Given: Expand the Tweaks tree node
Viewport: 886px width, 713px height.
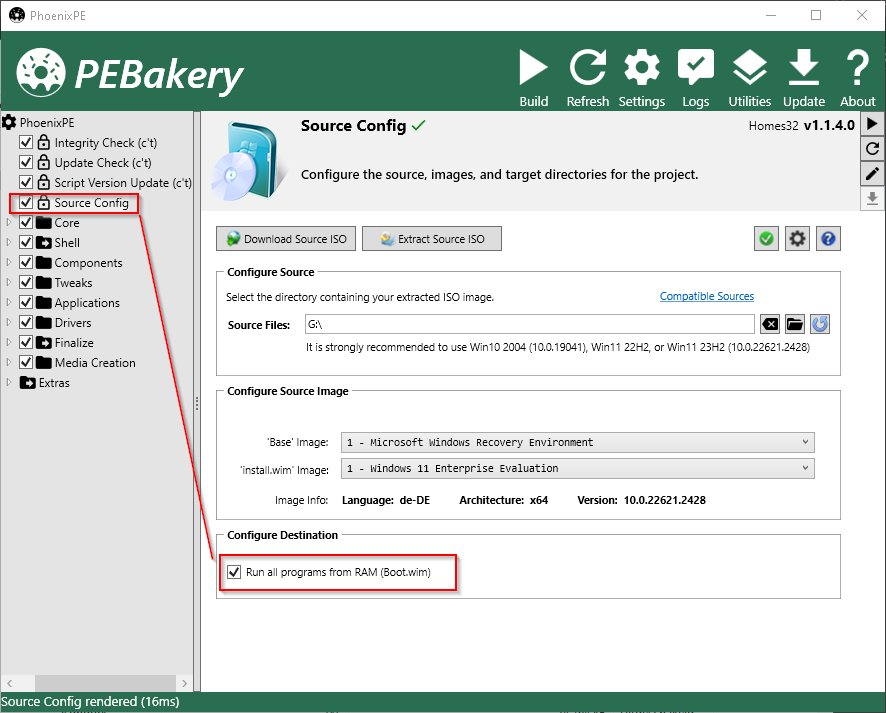Looking at the screenshot, I should click(x=8, y=282).
